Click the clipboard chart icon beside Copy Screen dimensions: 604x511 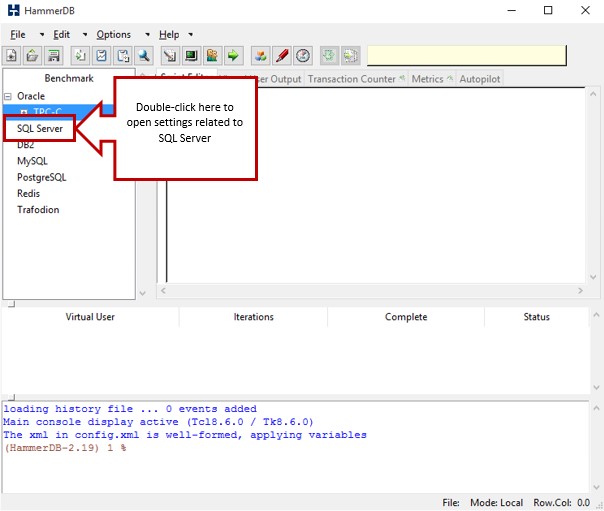pos(101,56)
